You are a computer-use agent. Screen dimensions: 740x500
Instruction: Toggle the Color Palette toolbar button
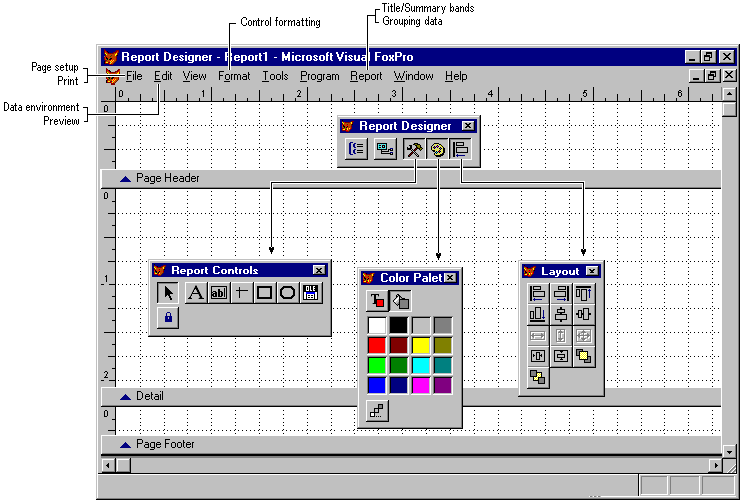pos(437,150)
